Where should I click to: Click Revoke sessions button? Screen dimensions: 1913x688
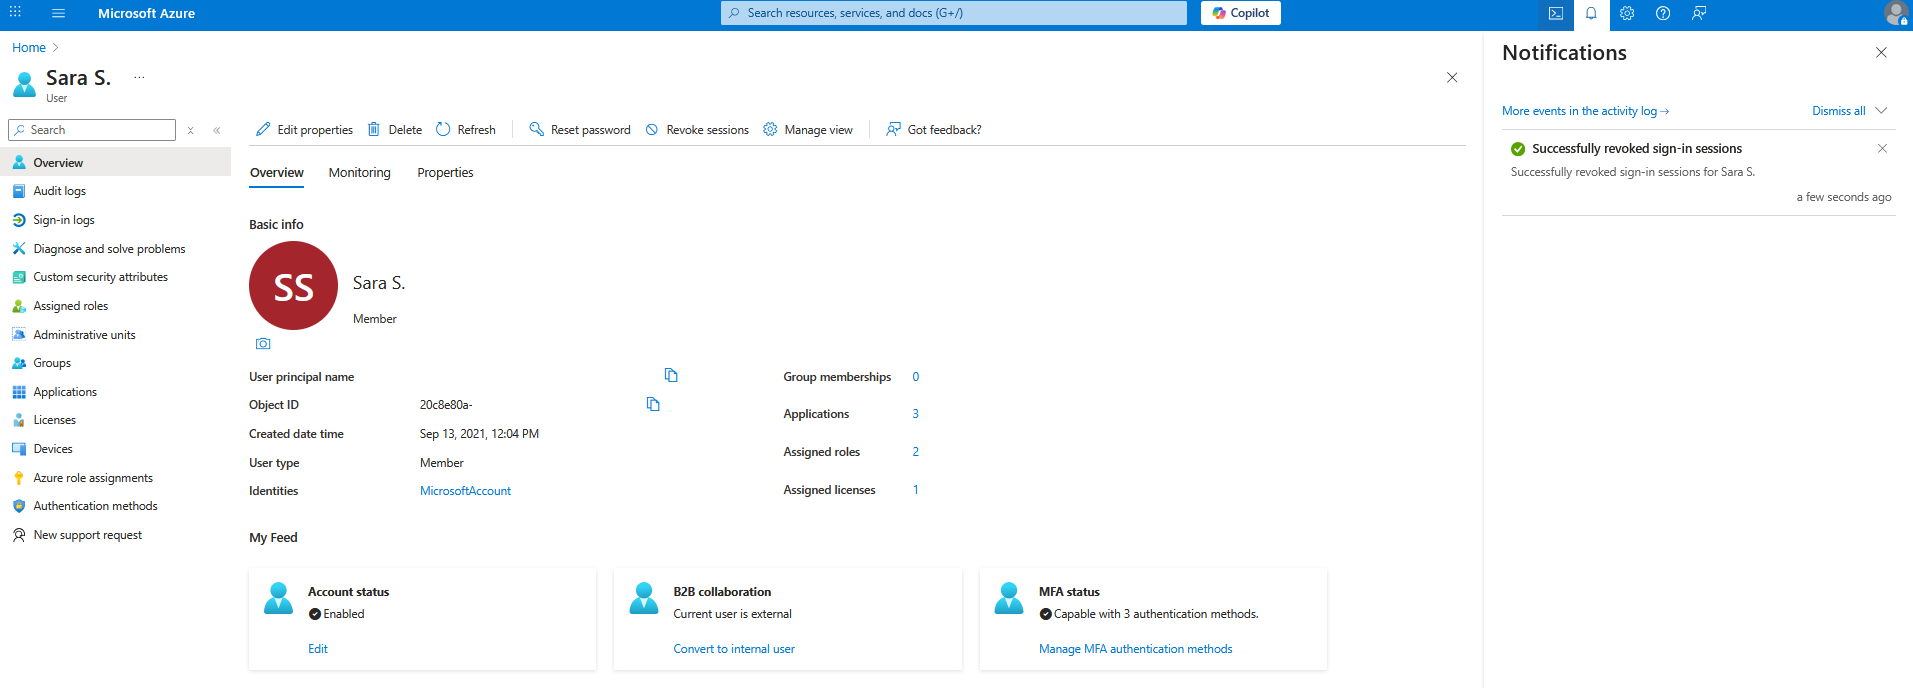click(697, 130)
